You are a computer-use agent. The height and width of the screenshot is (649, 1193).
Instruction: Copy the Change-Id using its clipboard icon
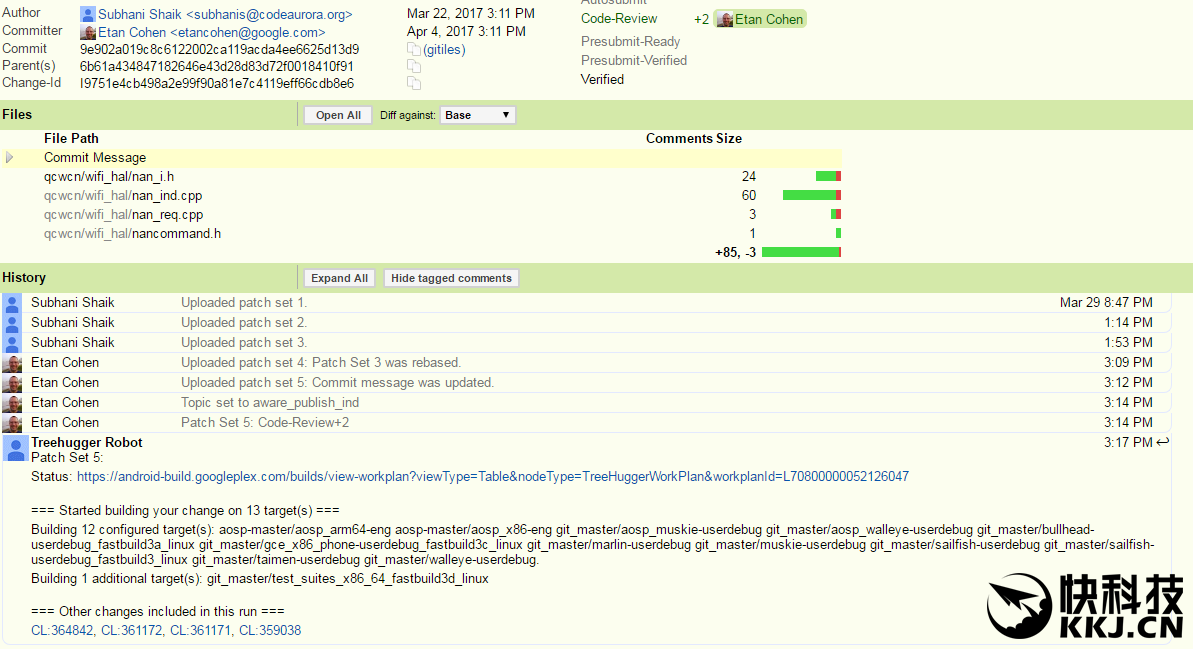click(x=414, y=84)
